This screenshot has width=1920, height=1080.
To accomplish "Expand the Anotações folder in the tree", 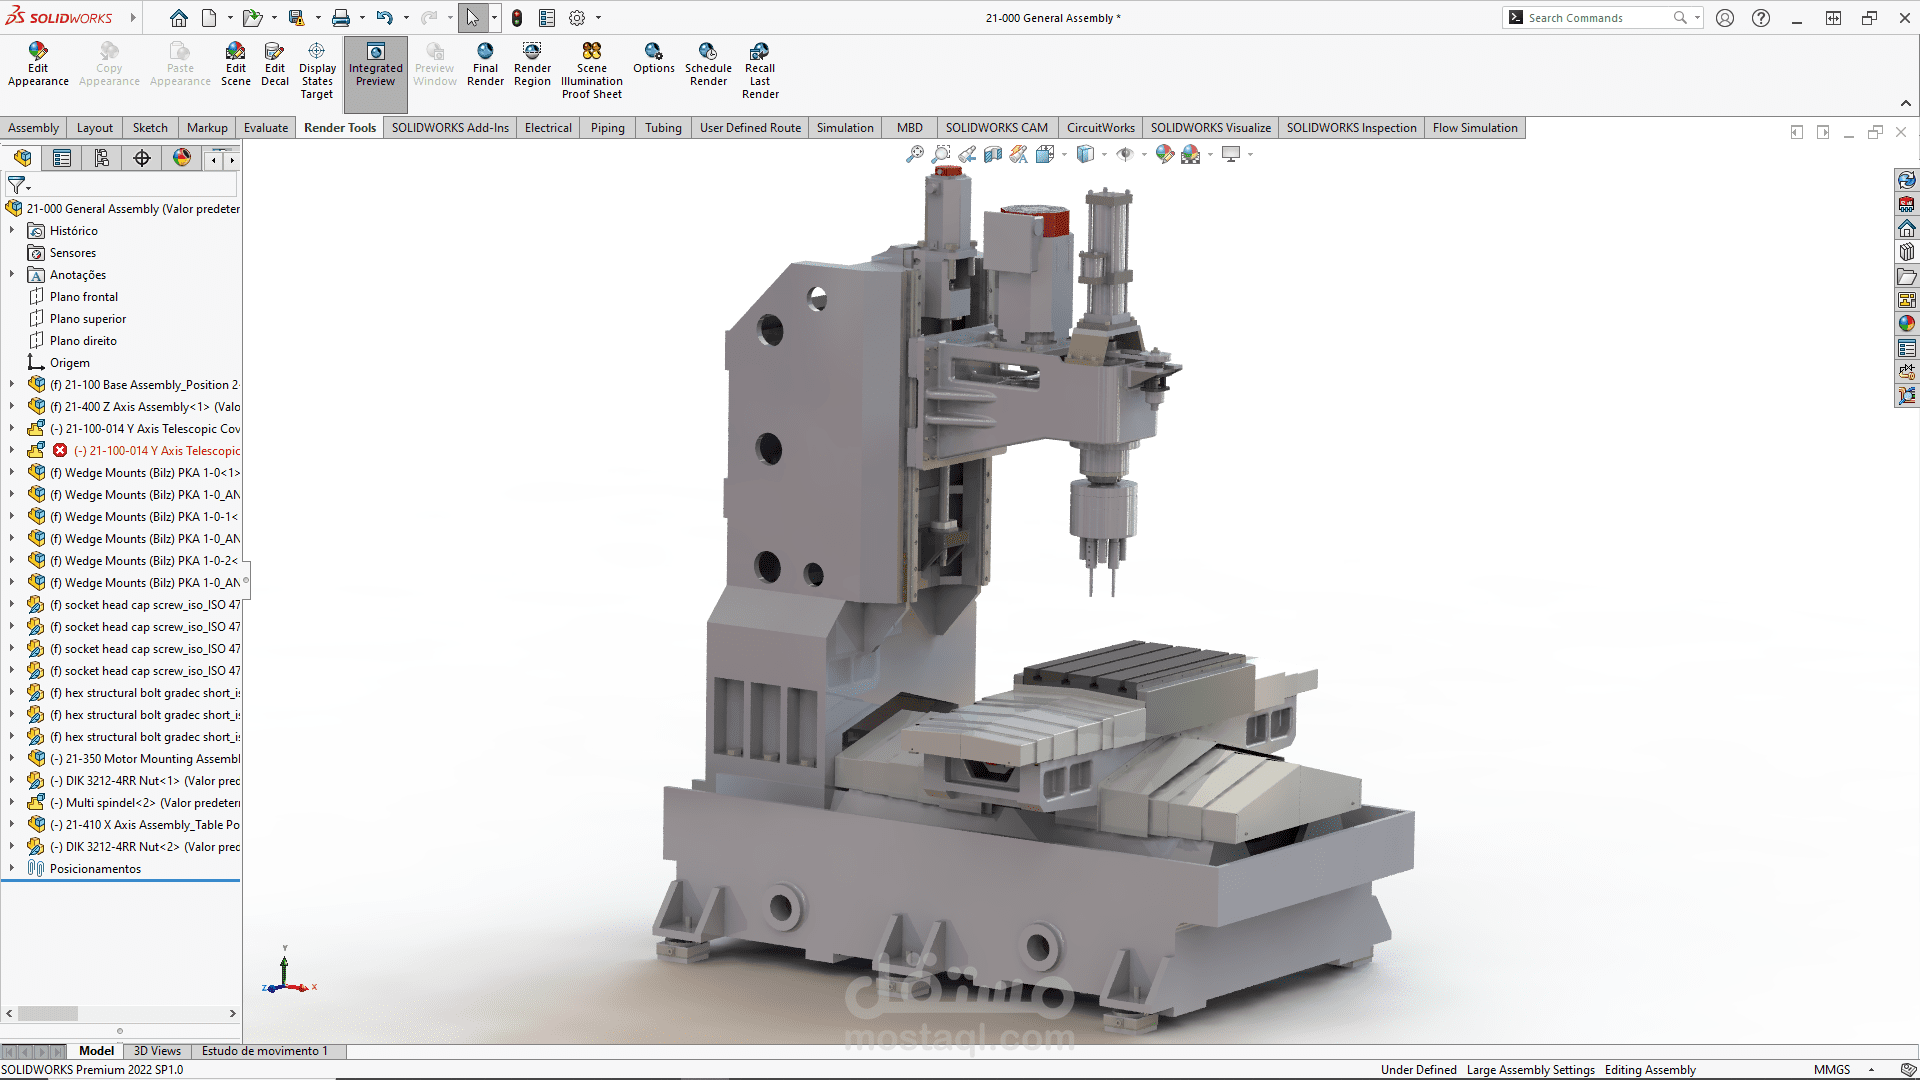I will click(12, 274).
